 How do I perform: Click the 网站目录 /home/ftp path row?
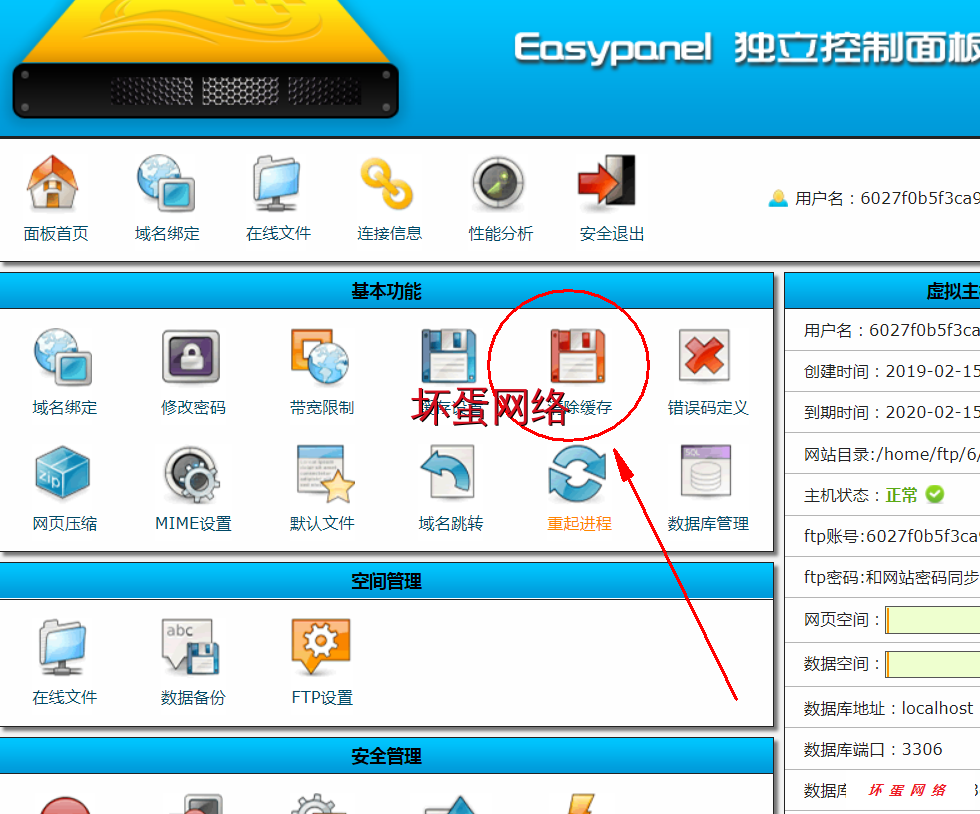click(x=882, y=454)
